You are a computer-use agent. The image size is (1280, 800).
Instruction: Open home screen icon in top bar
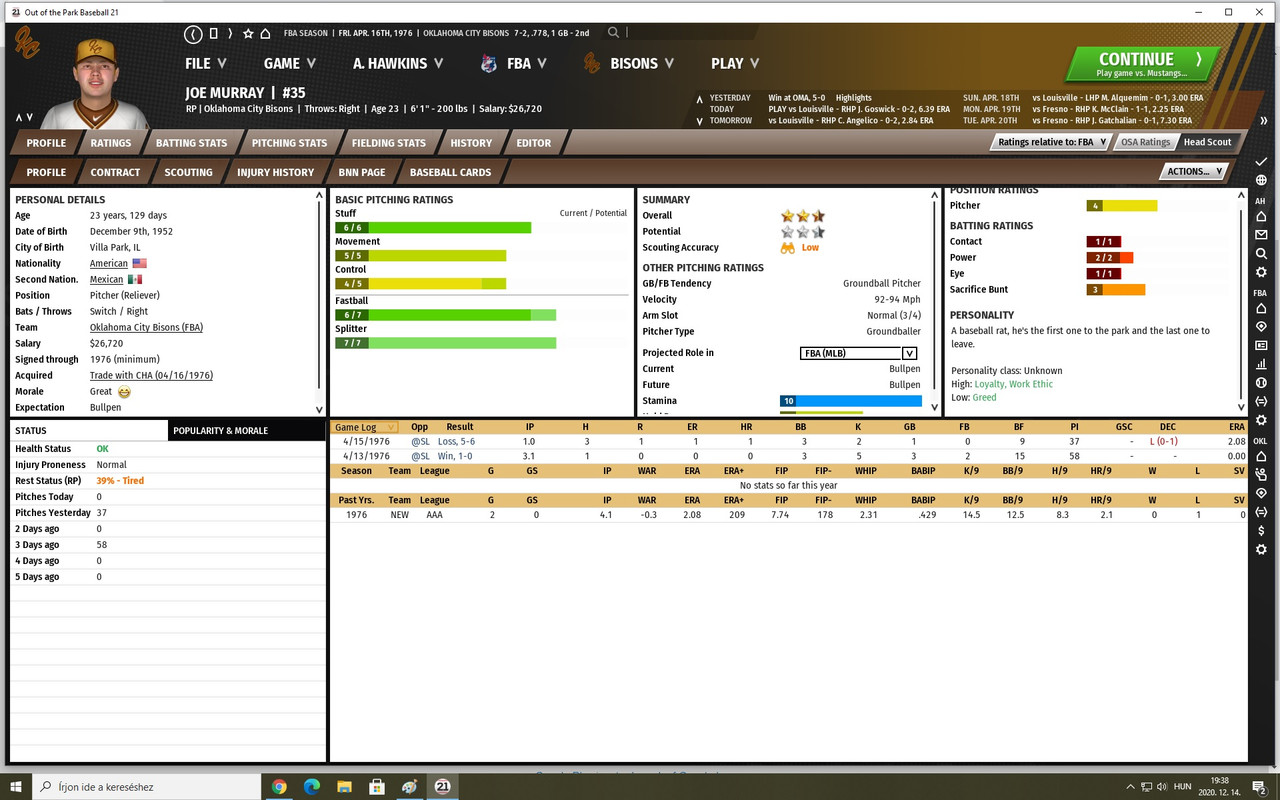pos(265,33)
